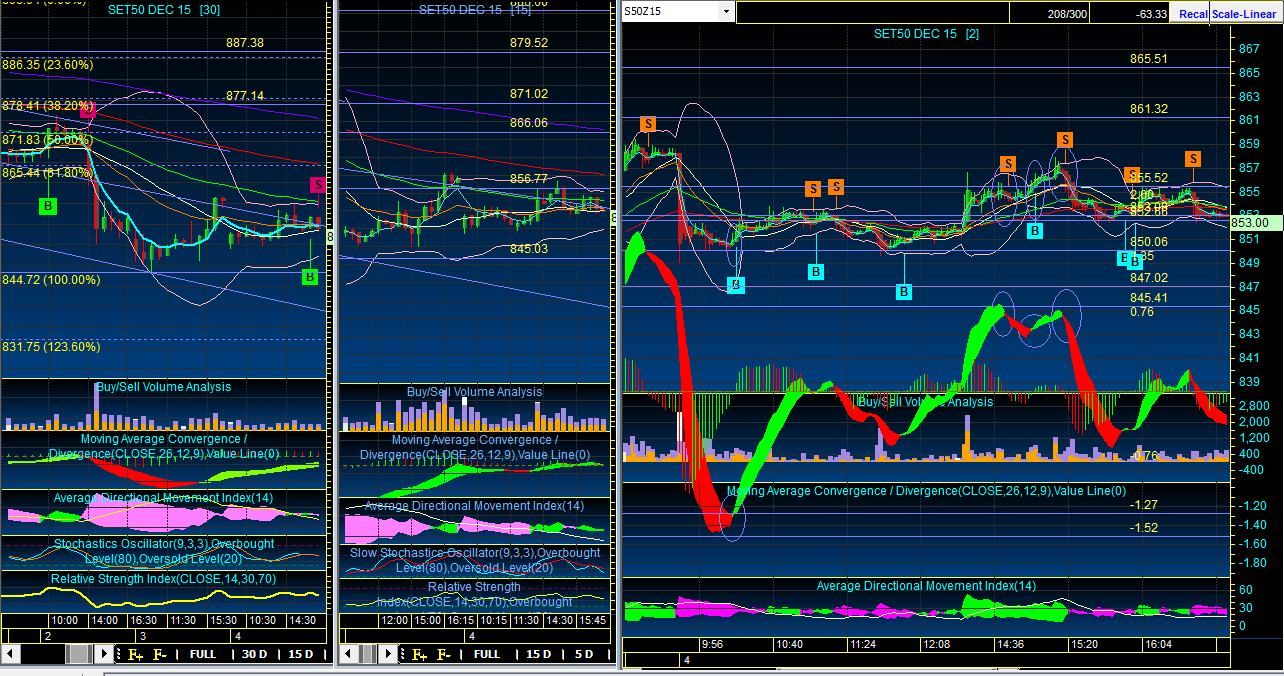Click right scroll arrow under the 30-minute chart
The image size is (1284, 676).
click(104, 654)
